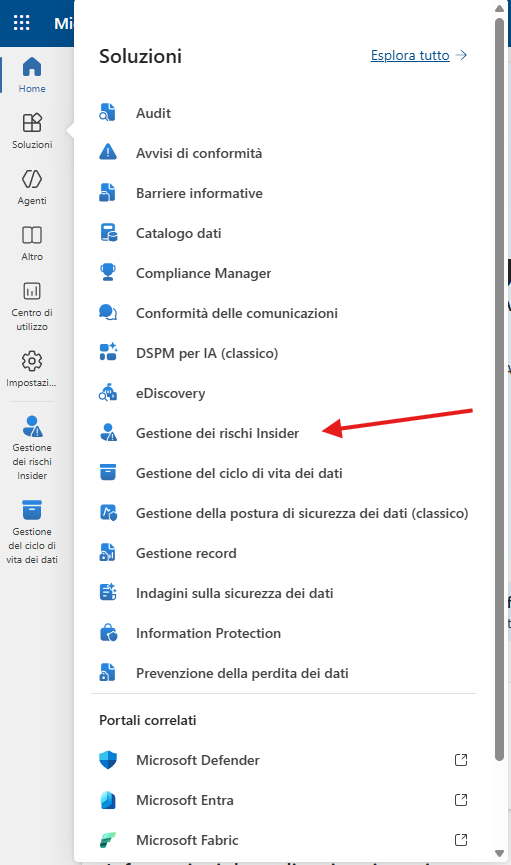The height and width of the screenshot is (865, 511).
Task: Open Information Protection entry
Action: click(x=209, y=633)
